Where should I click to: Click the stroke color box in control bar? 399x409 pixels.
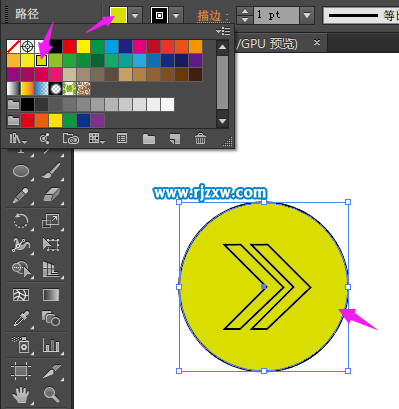159,15
